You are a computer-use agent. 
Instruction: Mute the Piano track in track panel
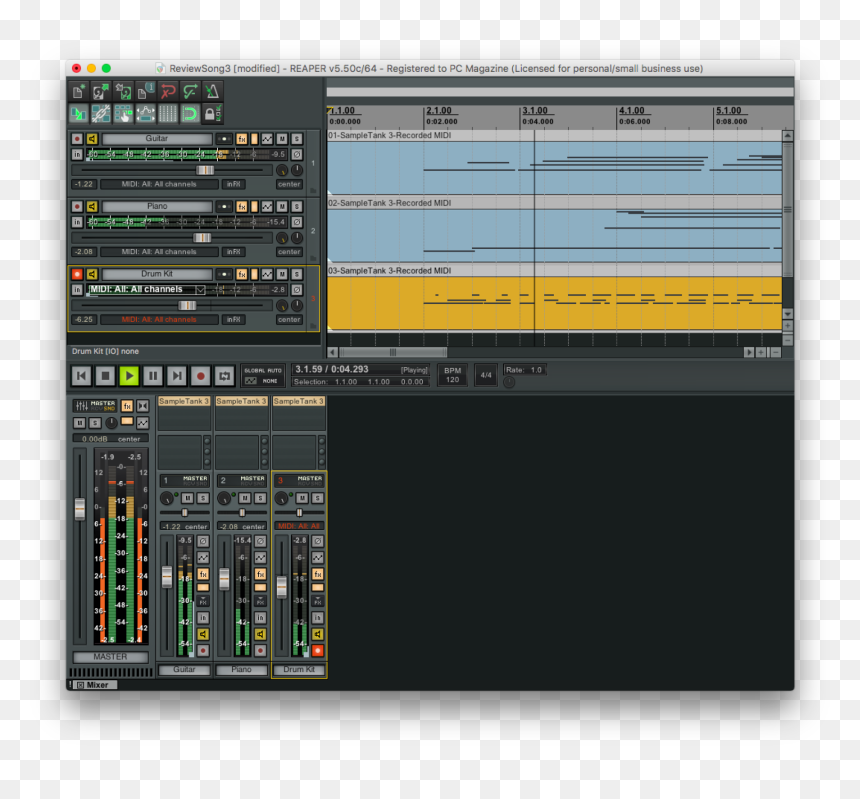click(x=282, y=207)
